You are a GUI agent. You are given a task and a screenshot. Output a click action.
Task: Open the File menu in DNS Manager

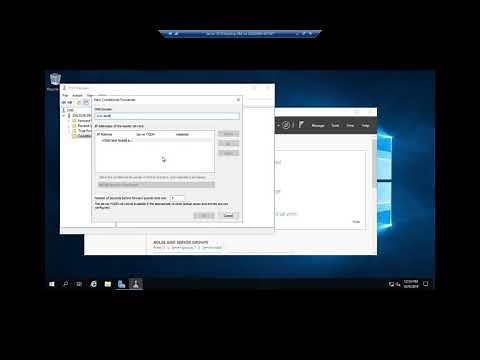65,96
